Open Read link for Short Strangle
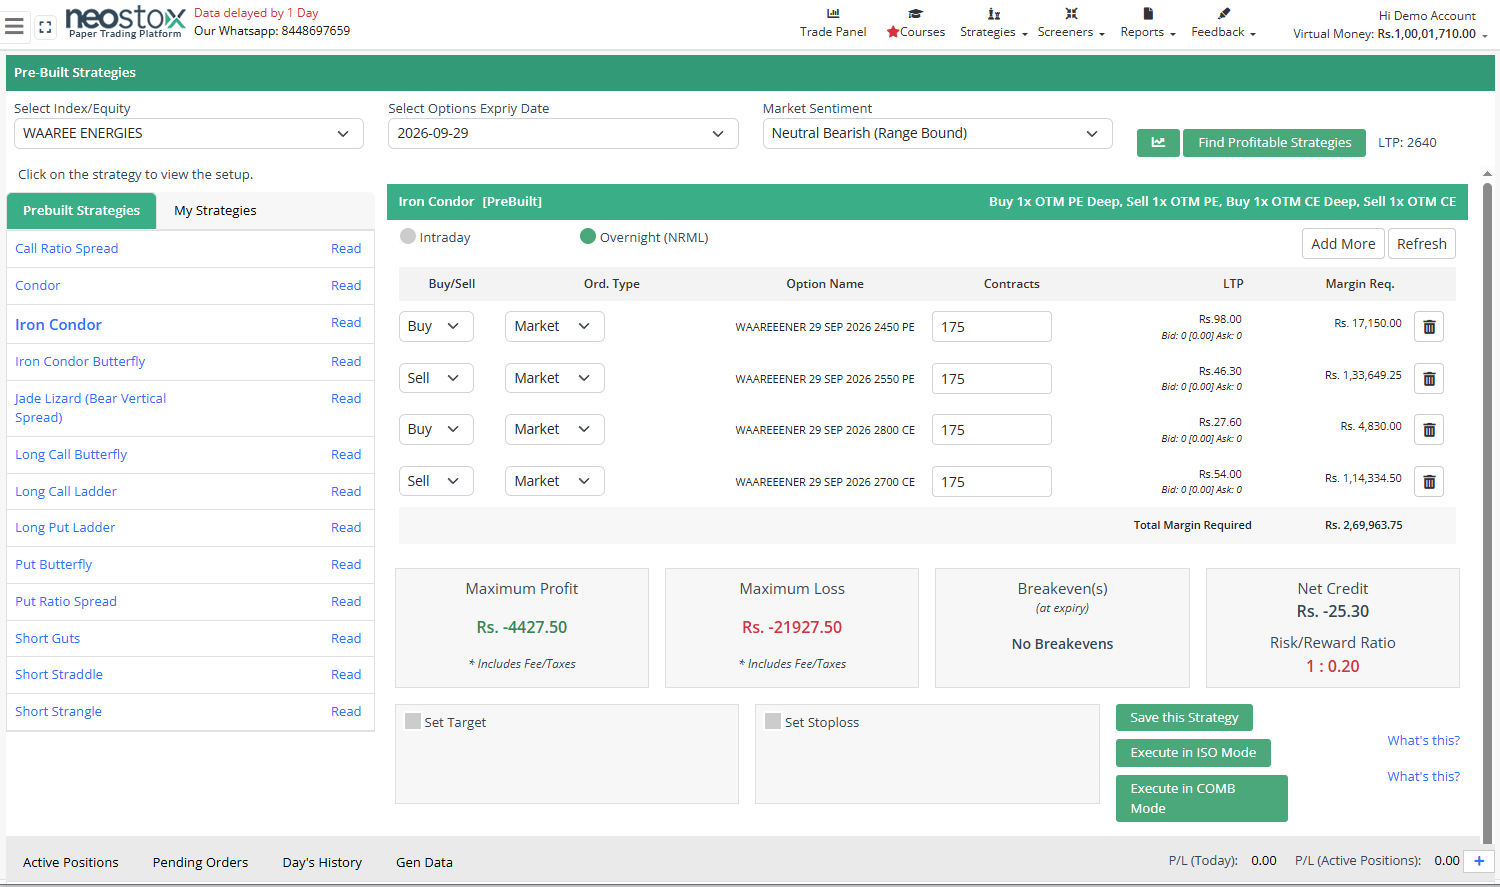The image size is (1500, 887). click(x=346, y=712)
